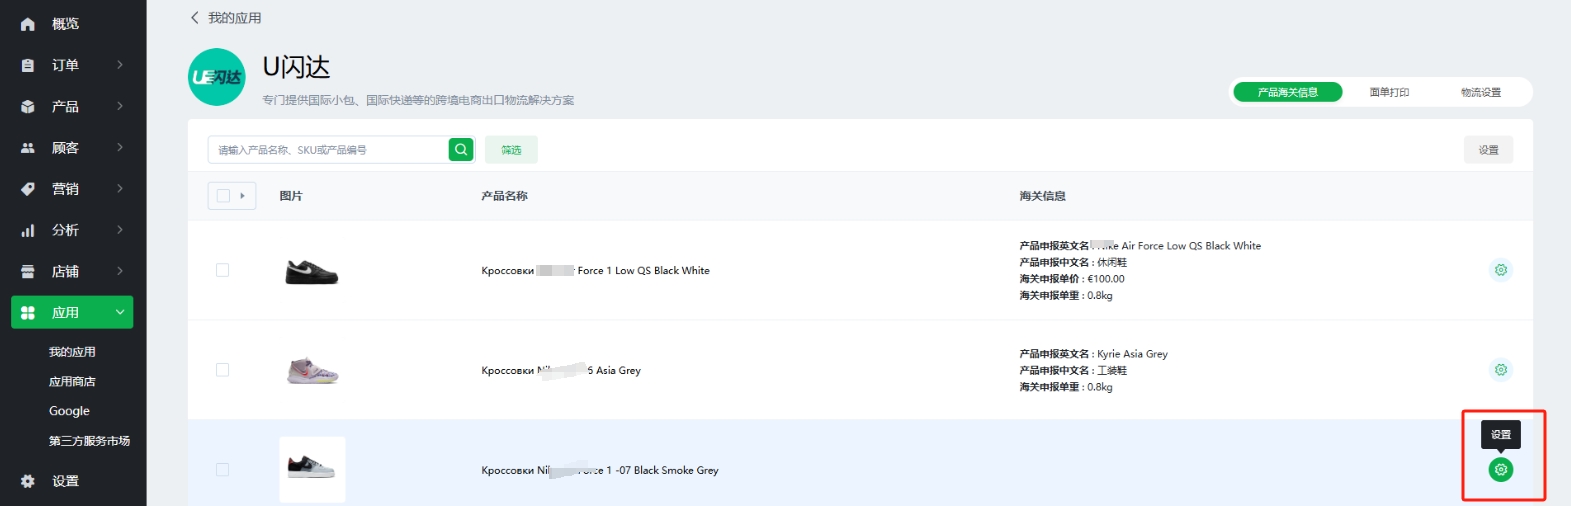Click the 概览 sidebar label

pos(65,24)
